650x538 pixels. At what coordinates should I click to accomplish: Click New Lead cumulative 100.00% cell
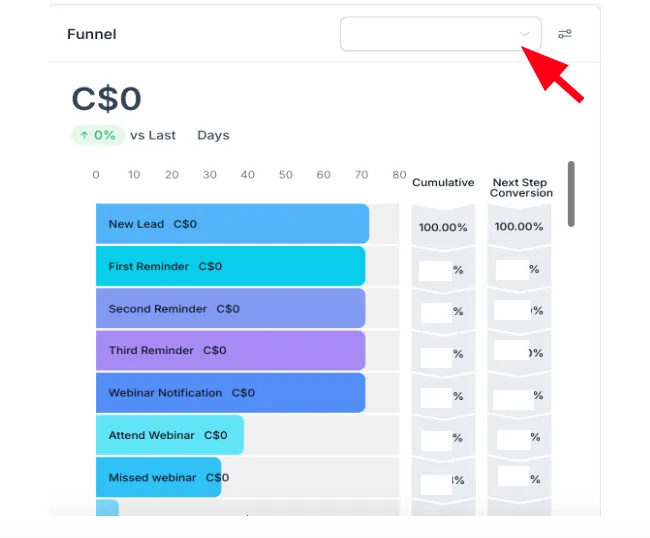pyautogui.click(x=443, y=227)
